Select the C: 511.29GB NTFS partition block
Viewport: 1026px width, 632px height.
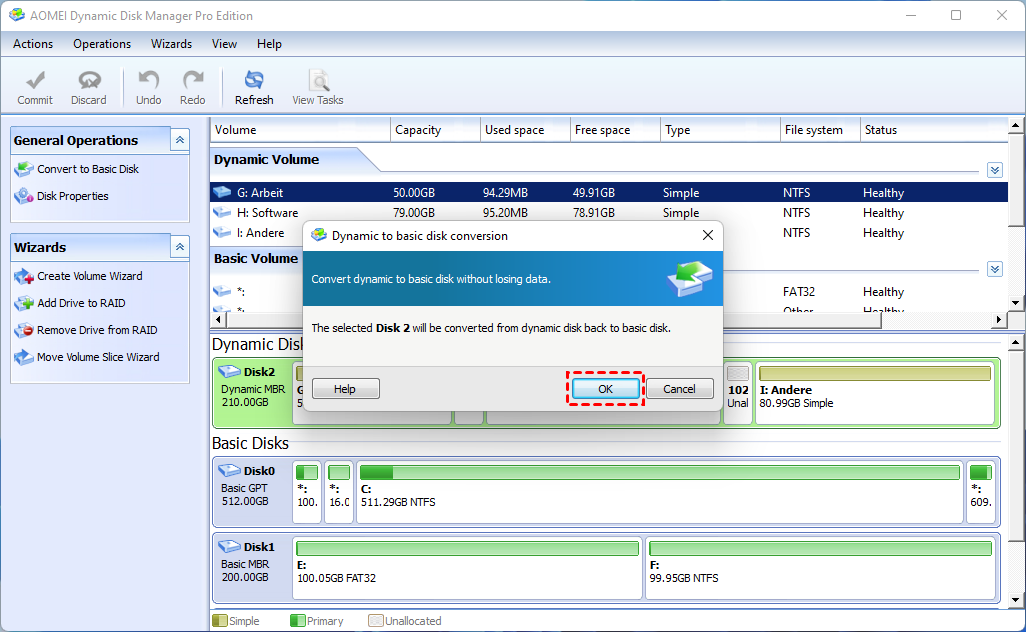(660, 491)
